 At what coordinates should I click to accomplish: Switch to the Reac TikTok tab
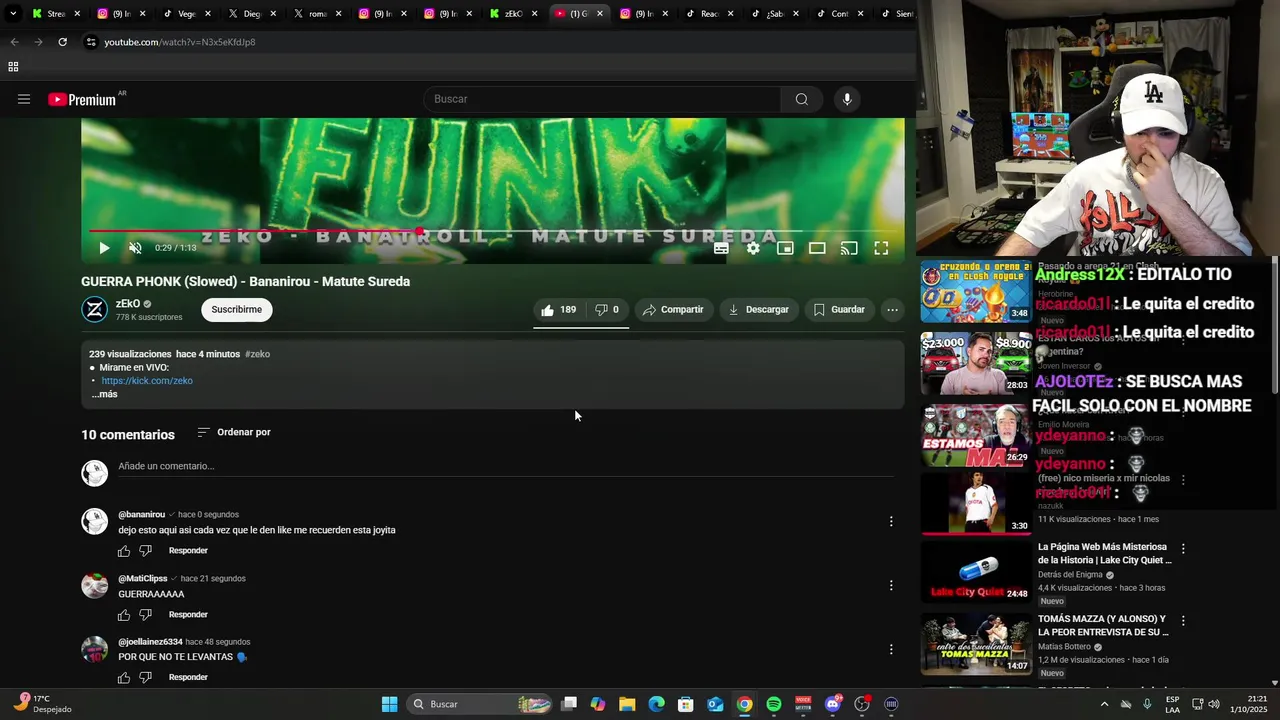click(708, 14)
